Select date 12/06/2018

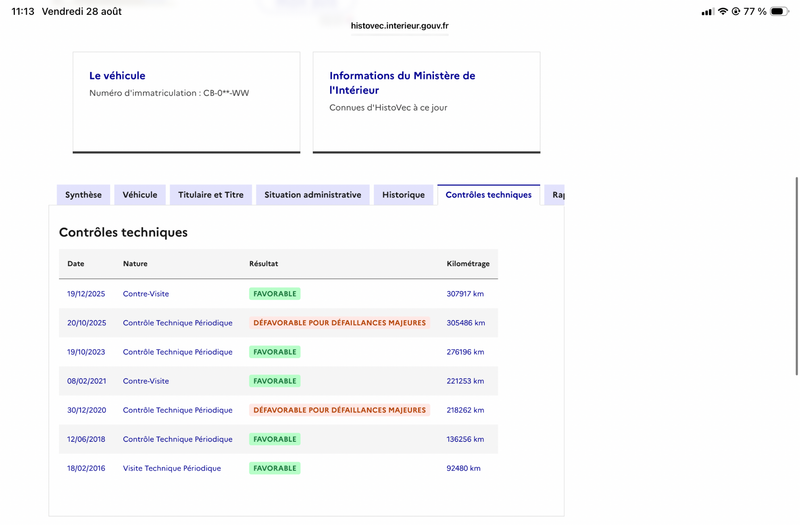tap(86, 439)
